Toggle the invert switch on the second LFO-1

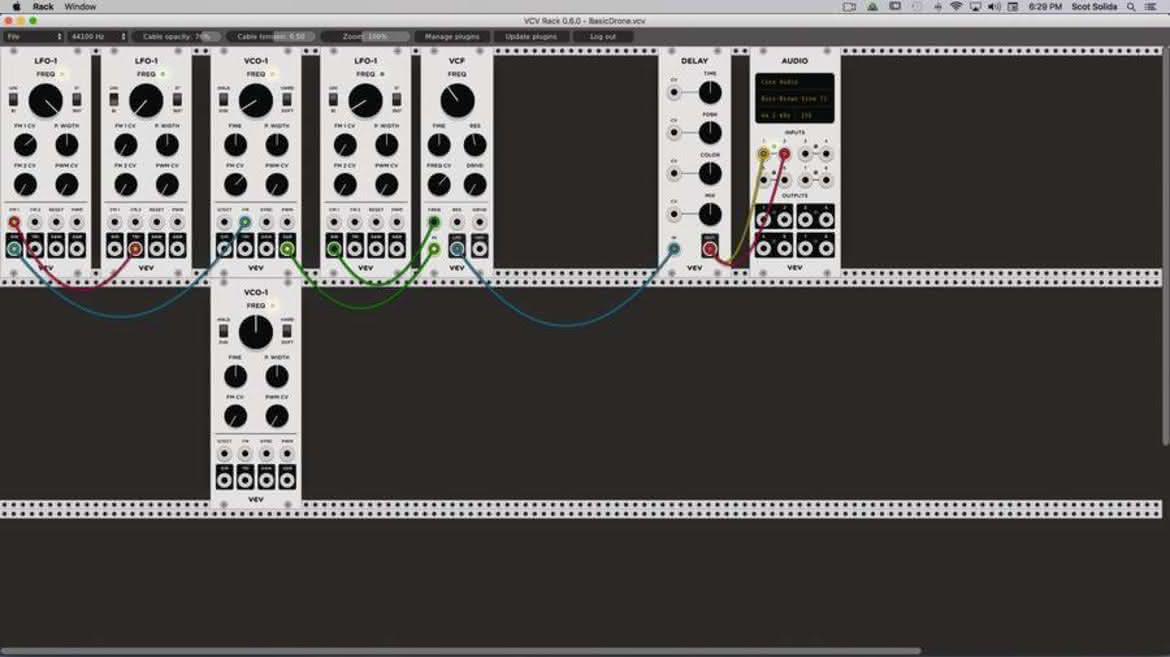(x=177, y=99)
